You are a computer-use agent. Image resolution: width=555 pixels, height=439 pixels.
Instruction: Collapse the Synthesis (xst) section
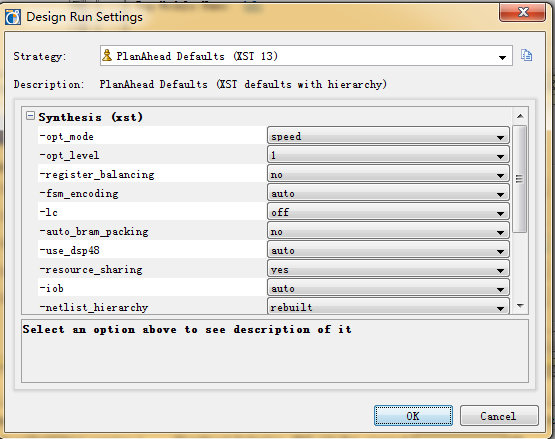(x=30, y=115)
